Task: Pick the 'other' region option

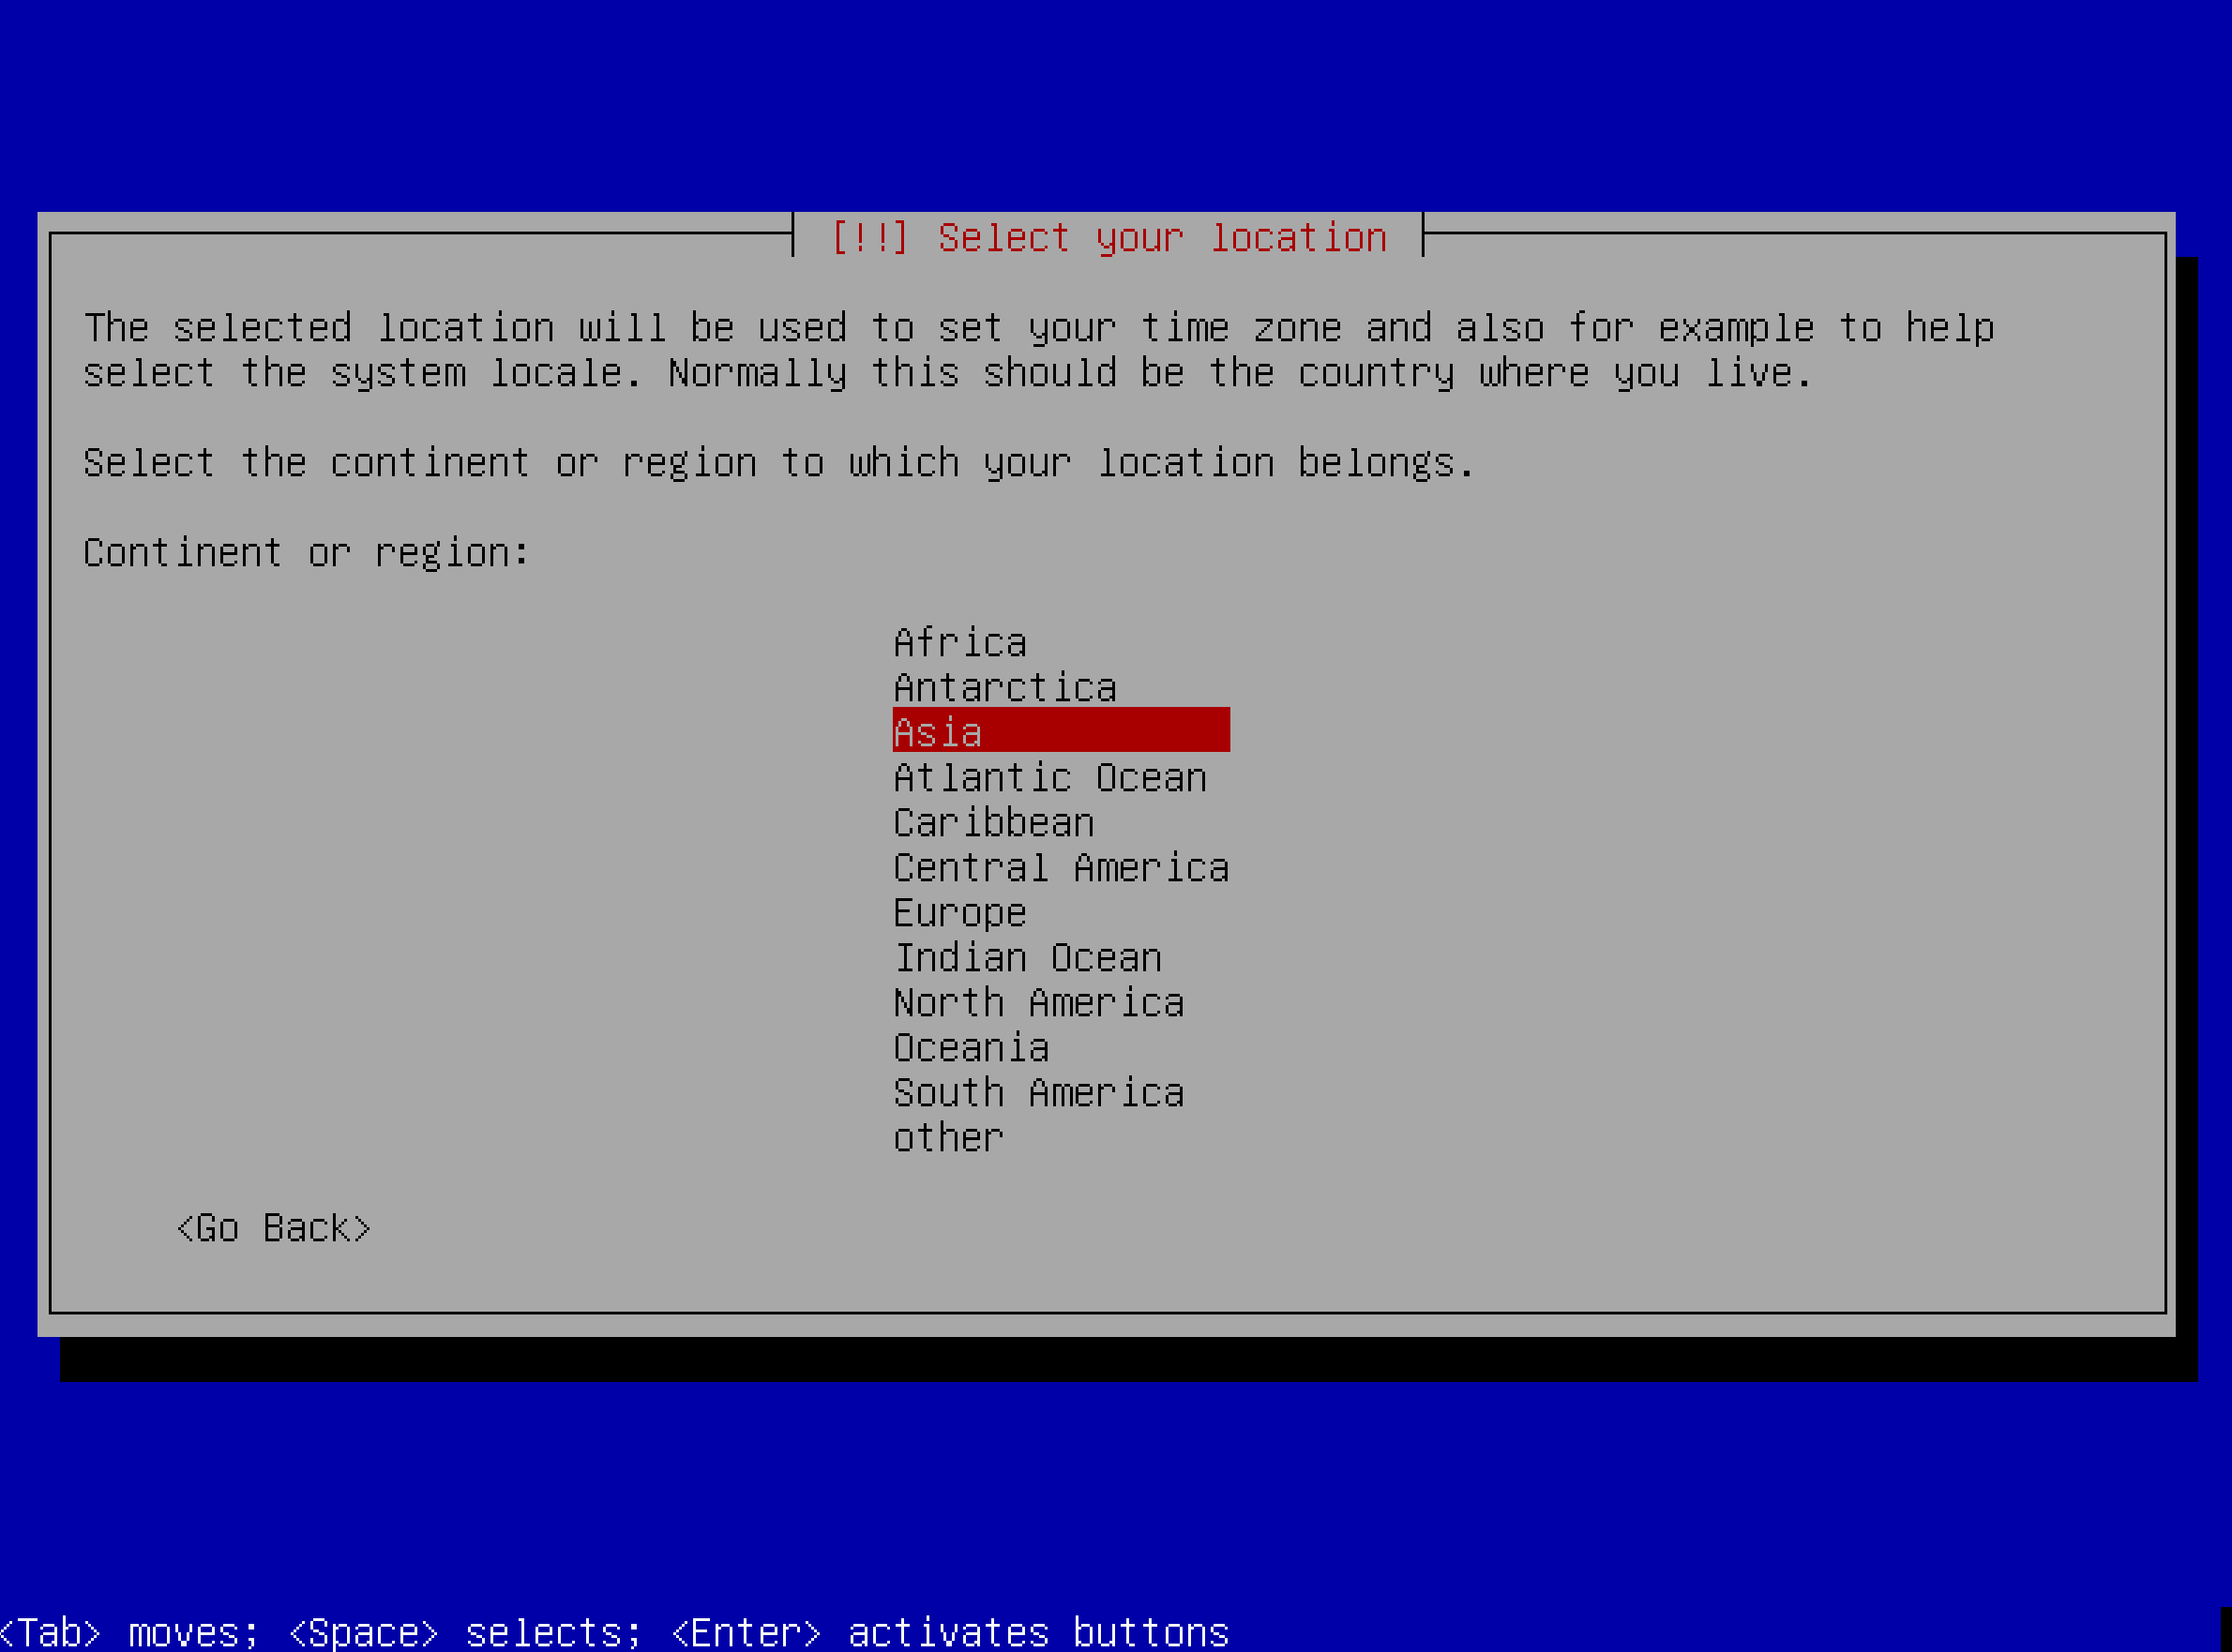Action: point(947,1137)
